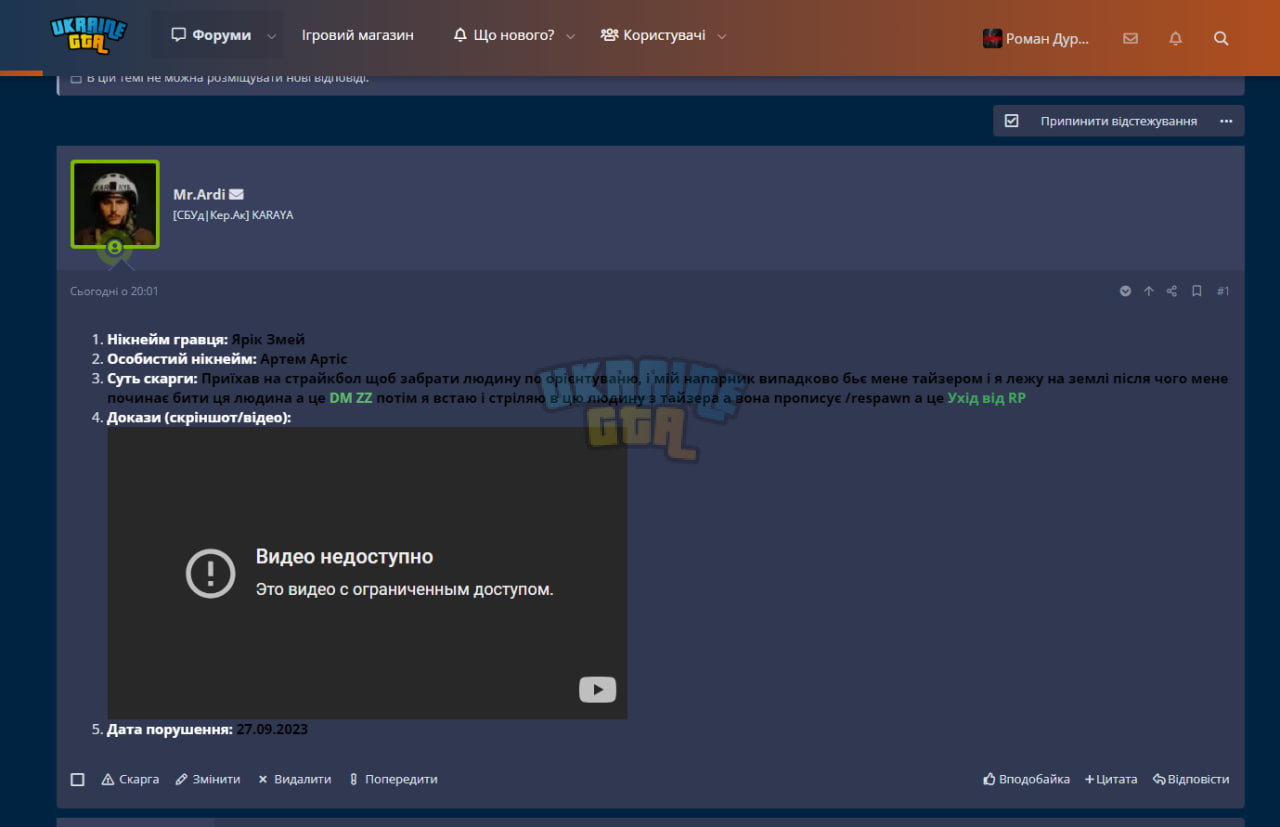Image resolution: width=1280 pixels, height=827 pixels.
Task: Open notifications bell icon
Action: [1175, 38]
